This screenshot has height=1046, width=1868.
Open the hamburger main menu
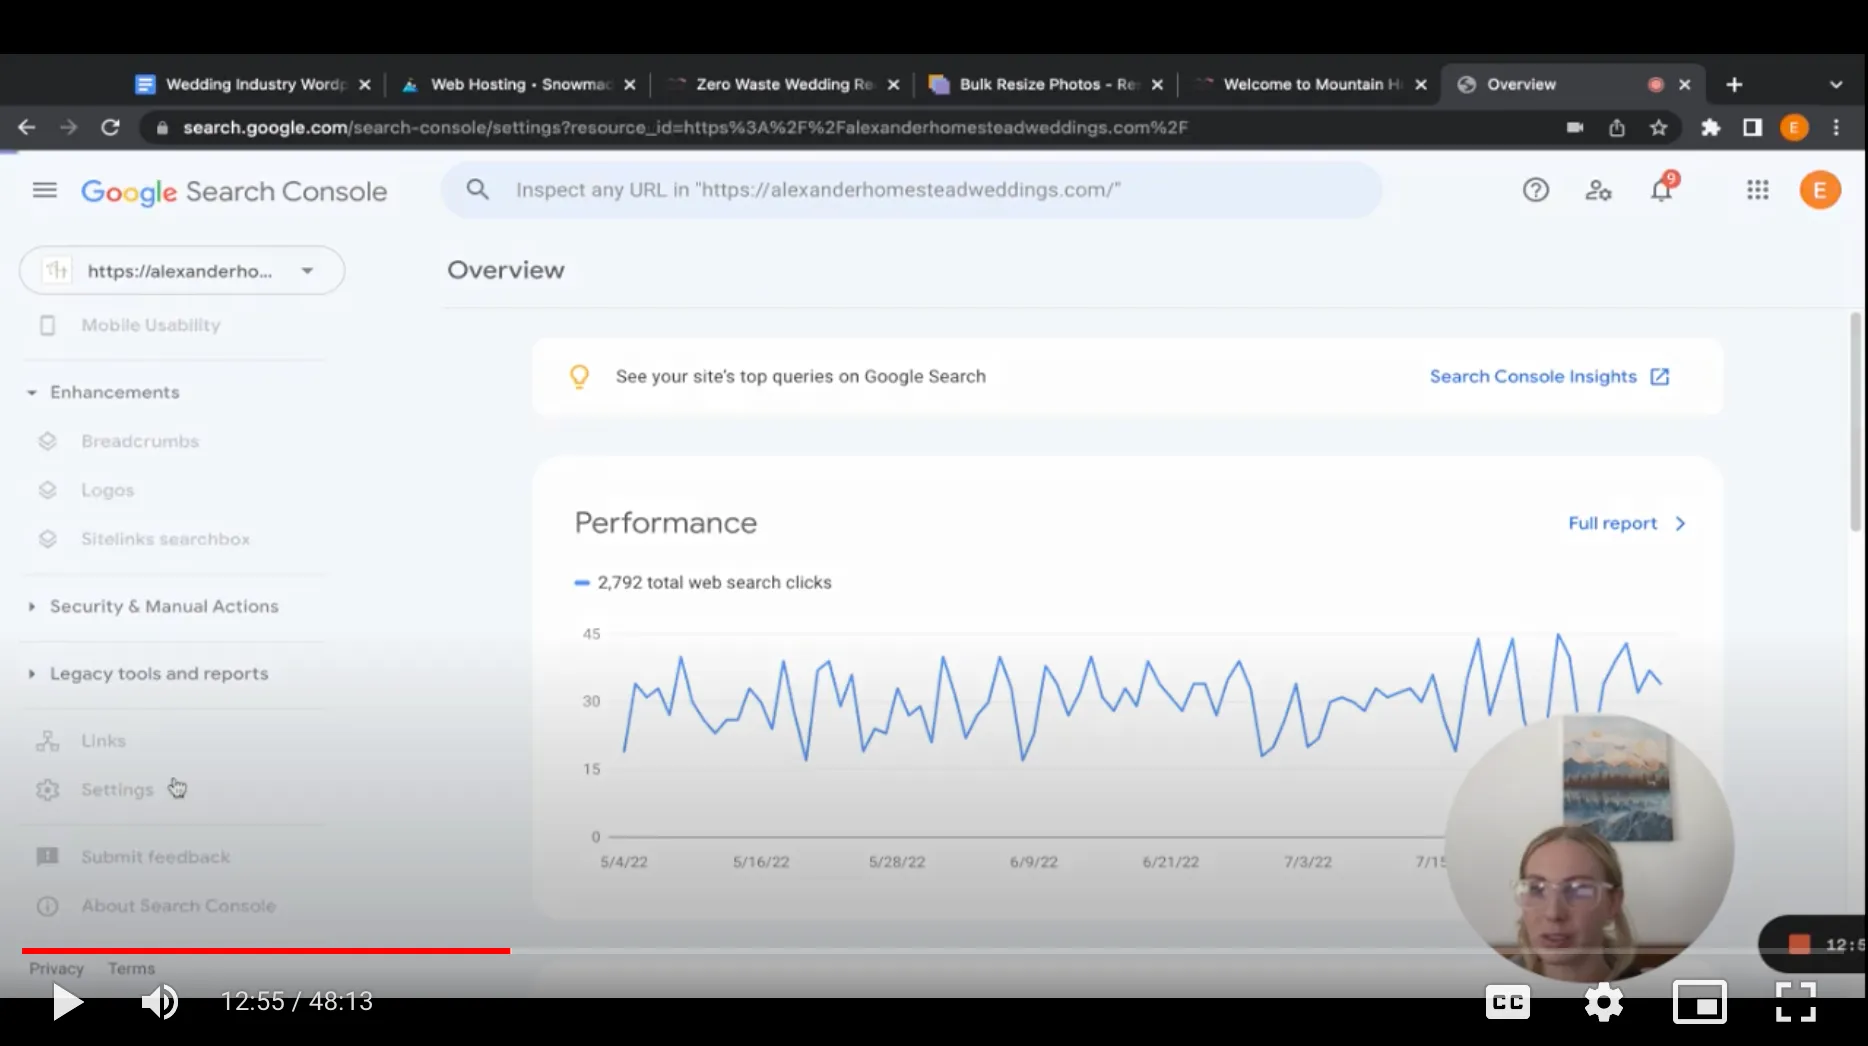click(x=45, y=190)
